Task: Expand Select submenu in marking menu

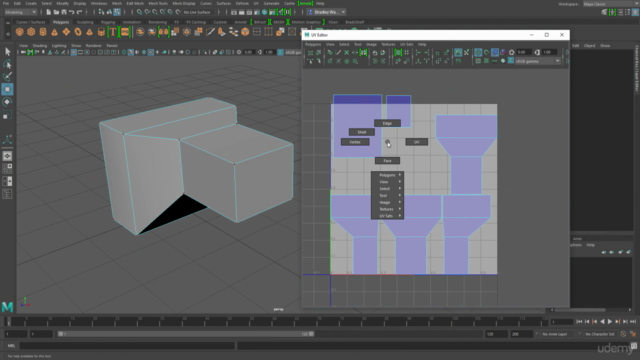Action: point(387,189)
